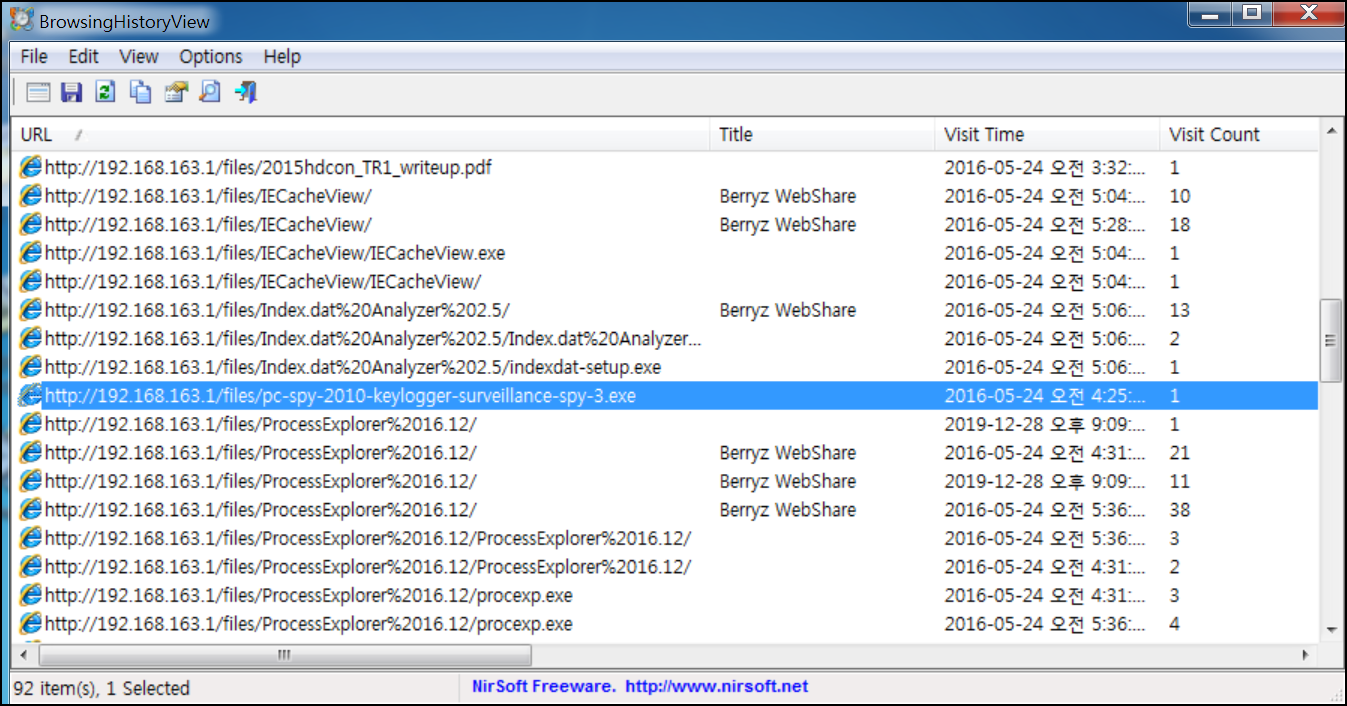Refresh the history list with green arrows icon
Viewport: 1347px width, 706px height.
pos(105,93)
